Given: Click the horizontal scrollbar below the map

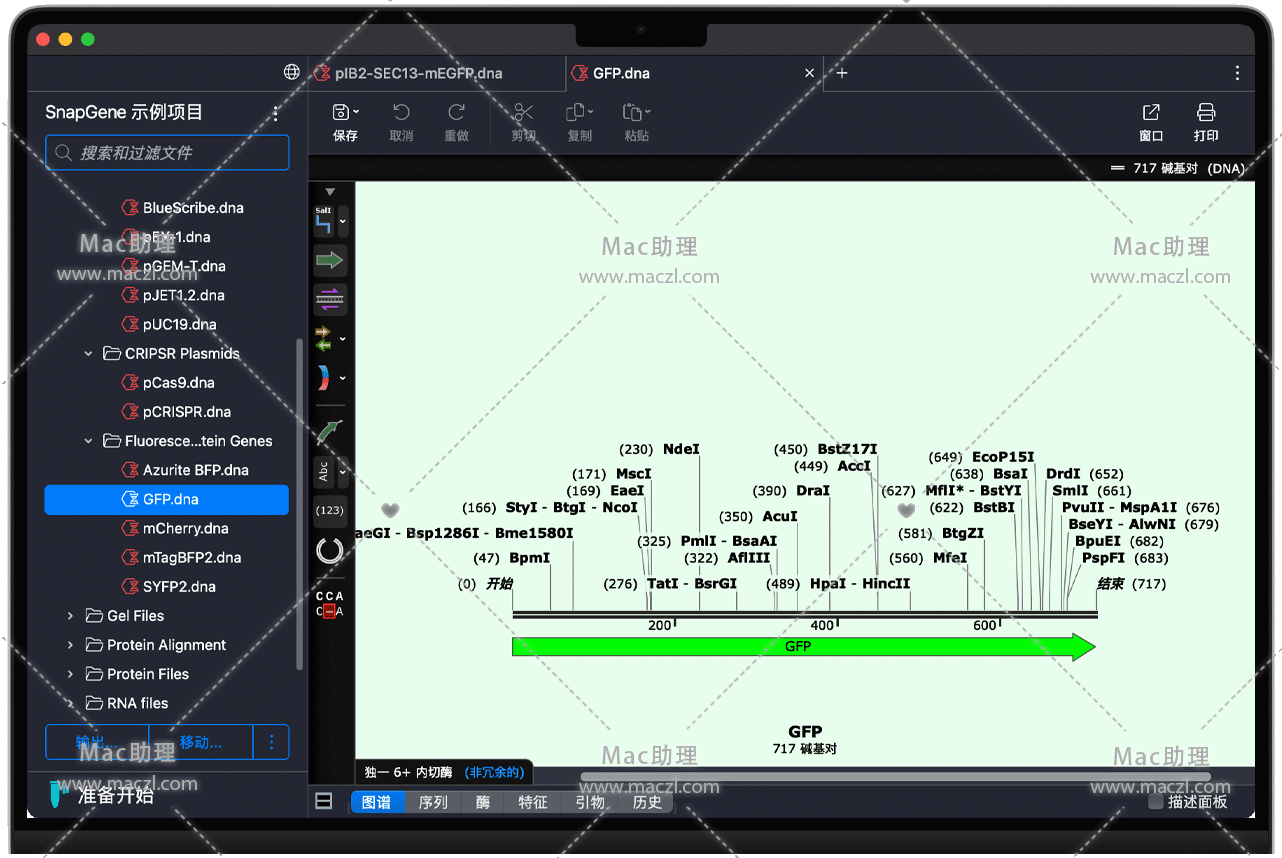Looking at the screenshot, I should tap(895, 776).
